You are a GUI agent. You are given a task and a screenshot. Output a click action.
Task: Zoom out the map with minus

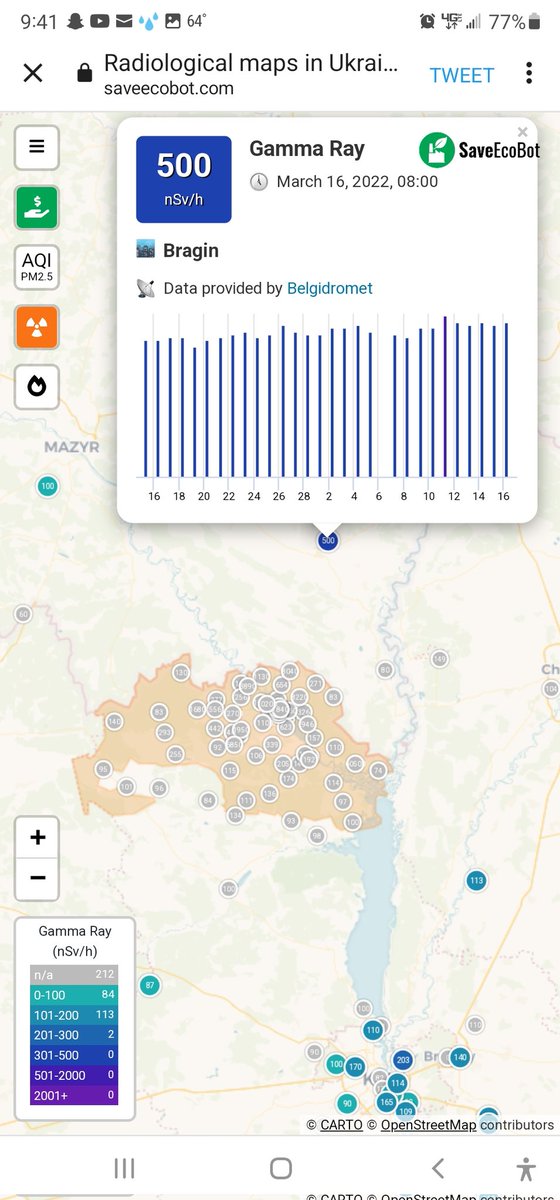click(x=38, y=878)
